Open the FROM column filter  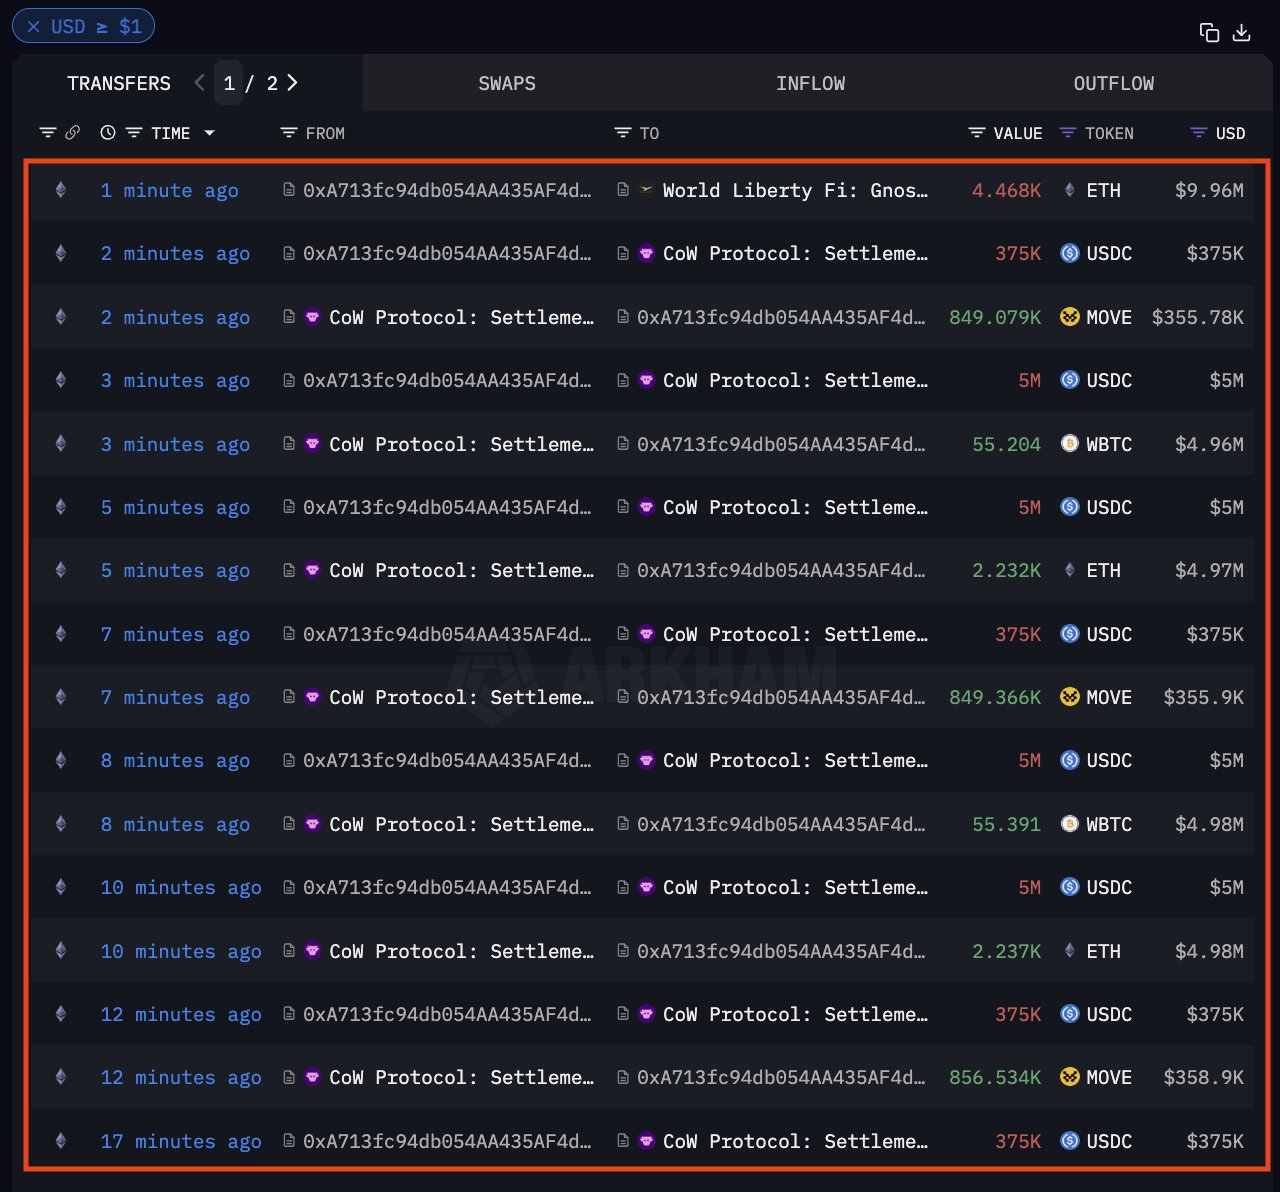pyautogui.click(x=289, y=133)
